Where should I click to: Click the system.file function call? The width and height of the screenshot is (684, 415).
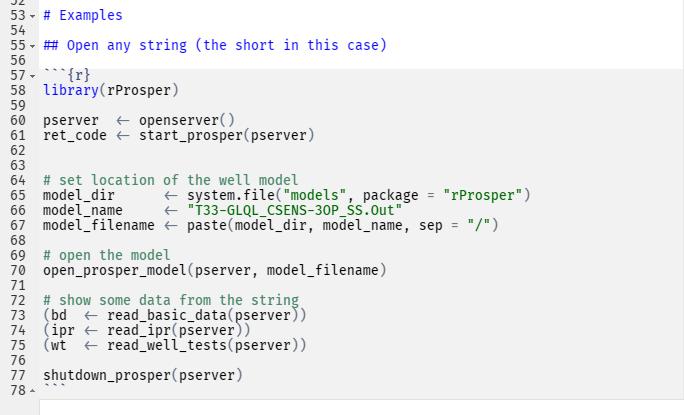point(226,195)
